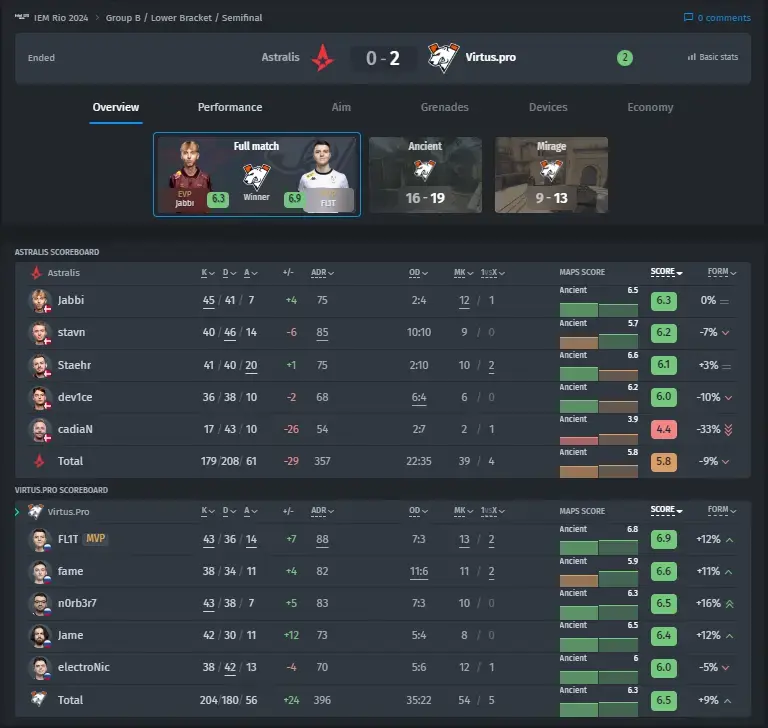Sort Astralis scoreboard by D column
This screenshot has height=728, width=768.
pyautogui.click(x=229, y=273)
